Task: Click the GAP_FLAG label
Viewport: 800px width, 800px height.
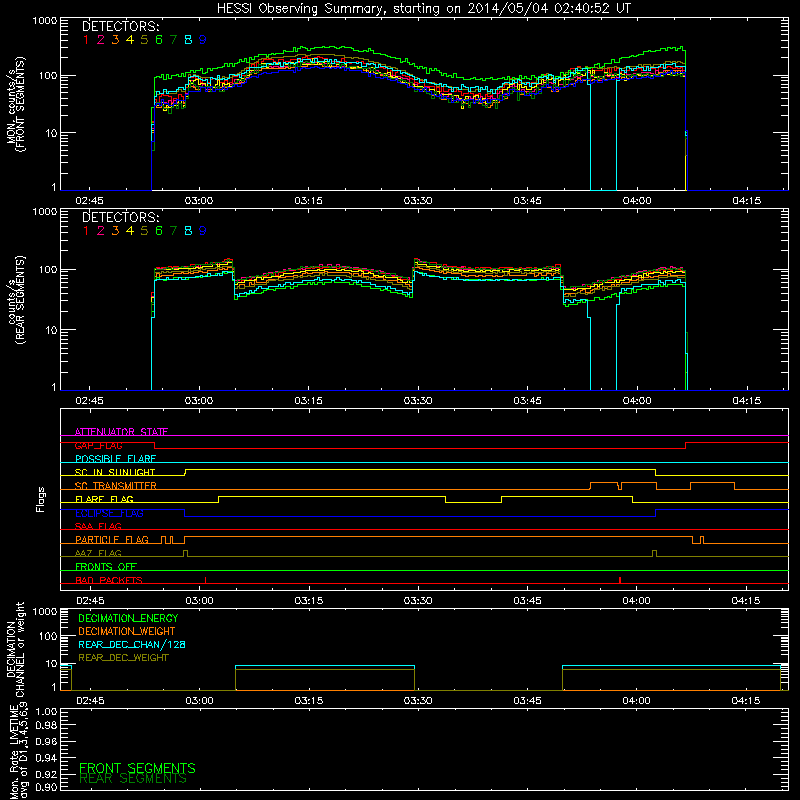Action: point(98,445)
